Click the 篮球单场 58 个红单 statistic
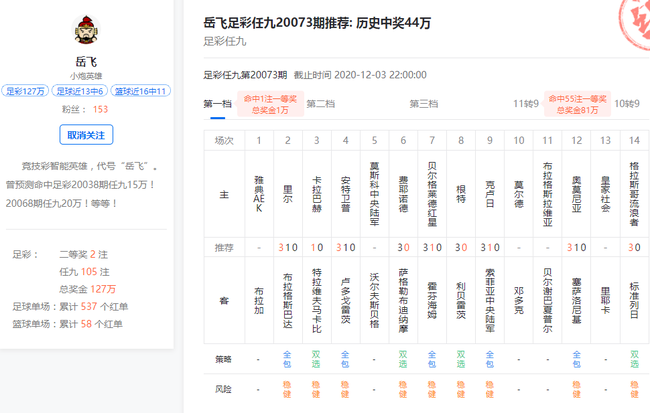The width and height of the screenshot is (650, 413). coord(67,324)
